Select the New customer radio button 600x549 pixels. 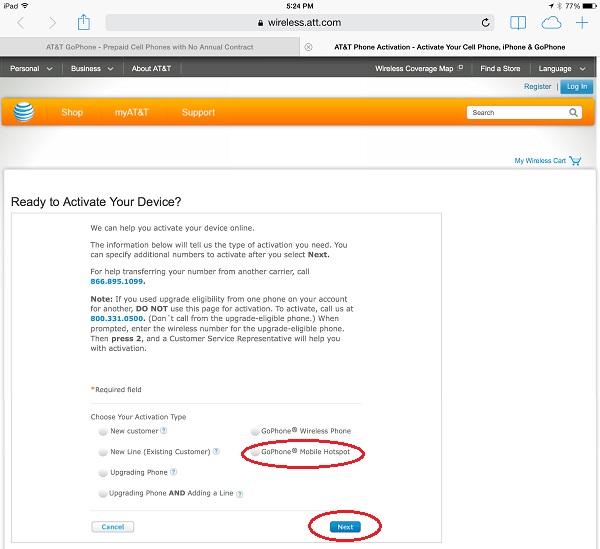103,431
